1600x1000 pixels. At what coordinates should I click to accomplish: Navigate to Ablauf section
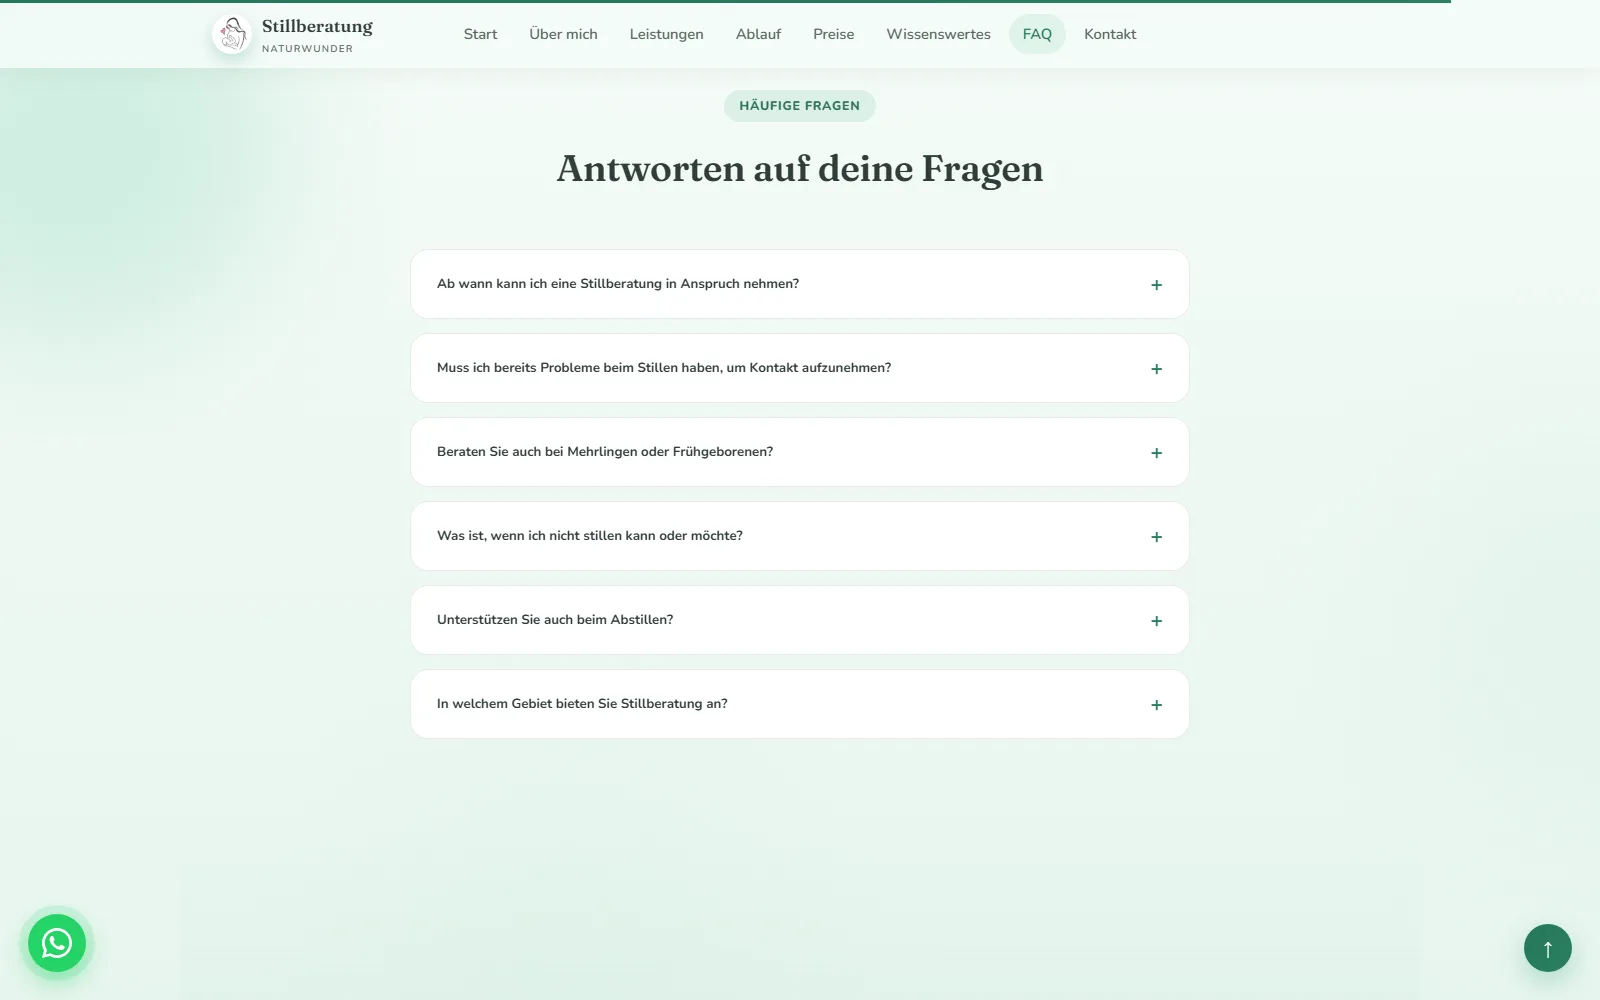tap(758, 34)
